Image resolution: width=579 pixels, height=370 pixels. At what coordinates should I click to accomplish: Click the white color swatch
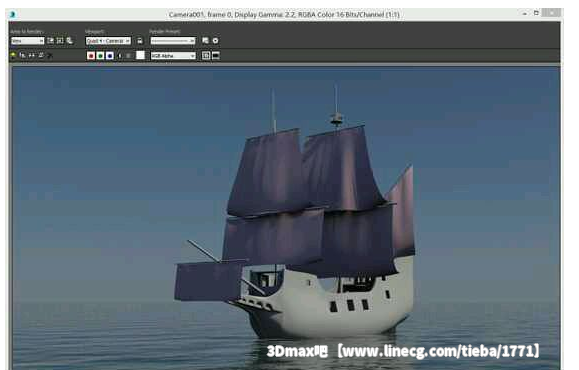coord(140,55)
